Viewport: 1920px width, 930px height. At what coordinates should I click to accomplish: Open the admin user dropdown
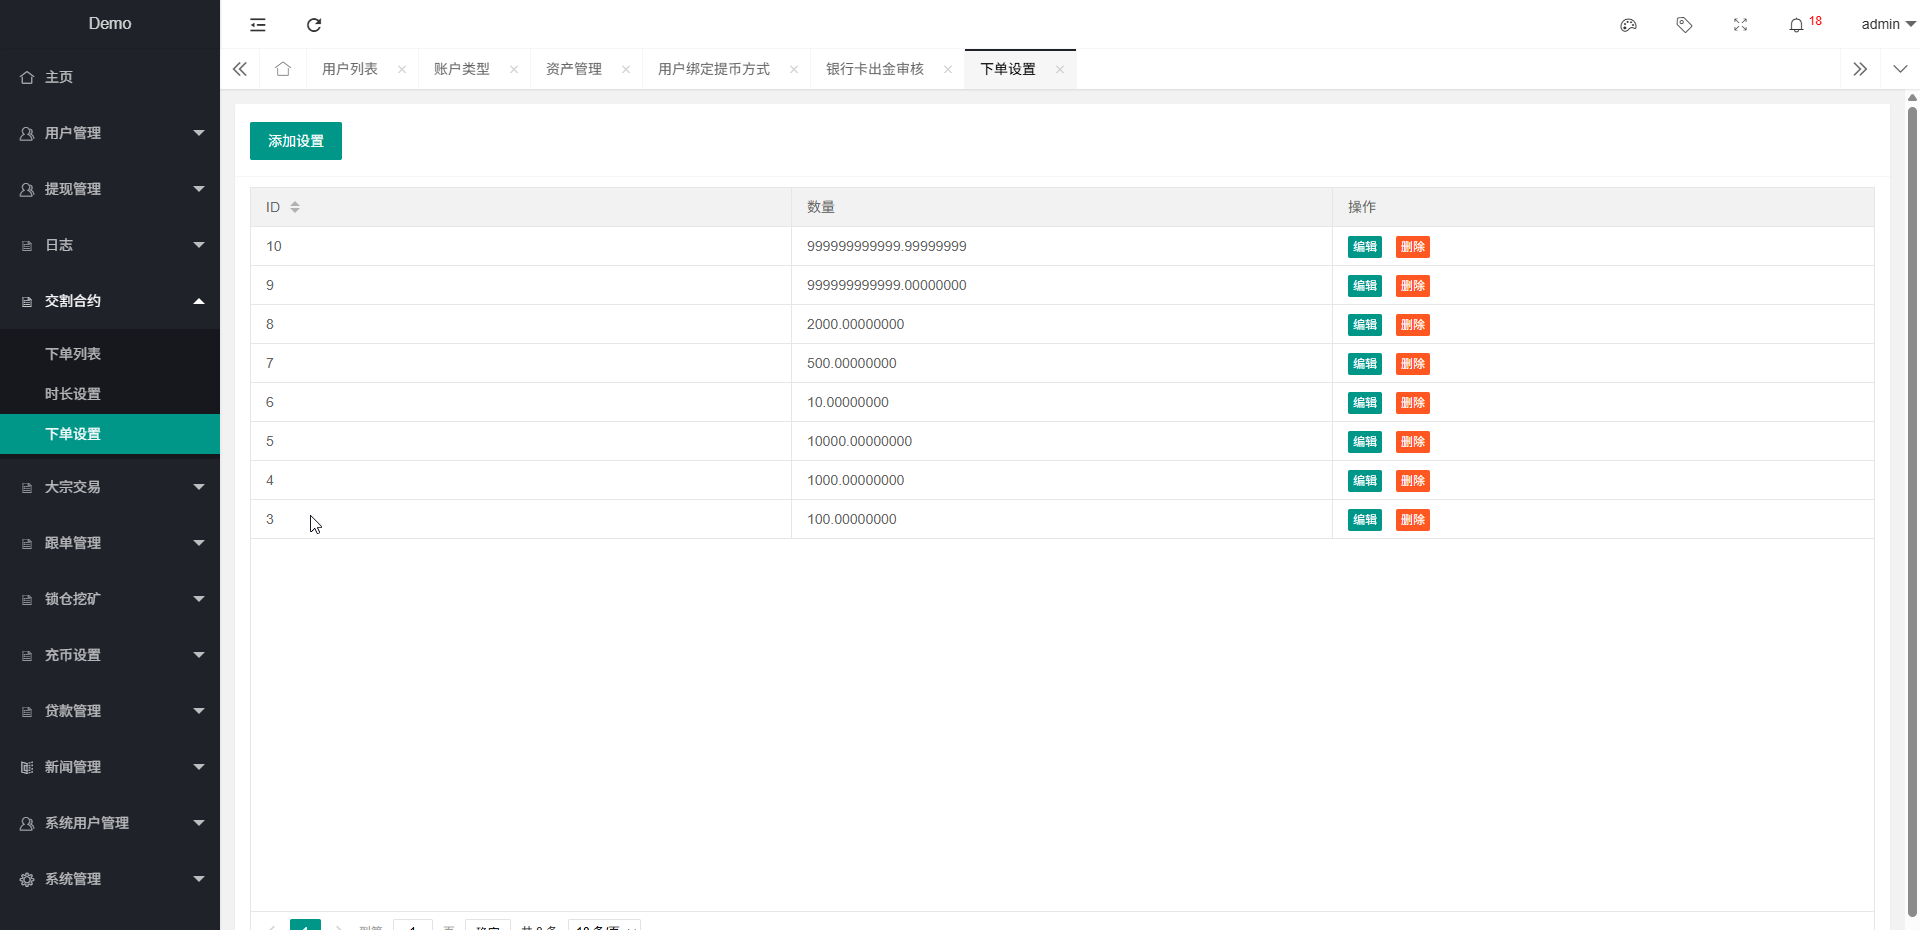click(1887, 24)
